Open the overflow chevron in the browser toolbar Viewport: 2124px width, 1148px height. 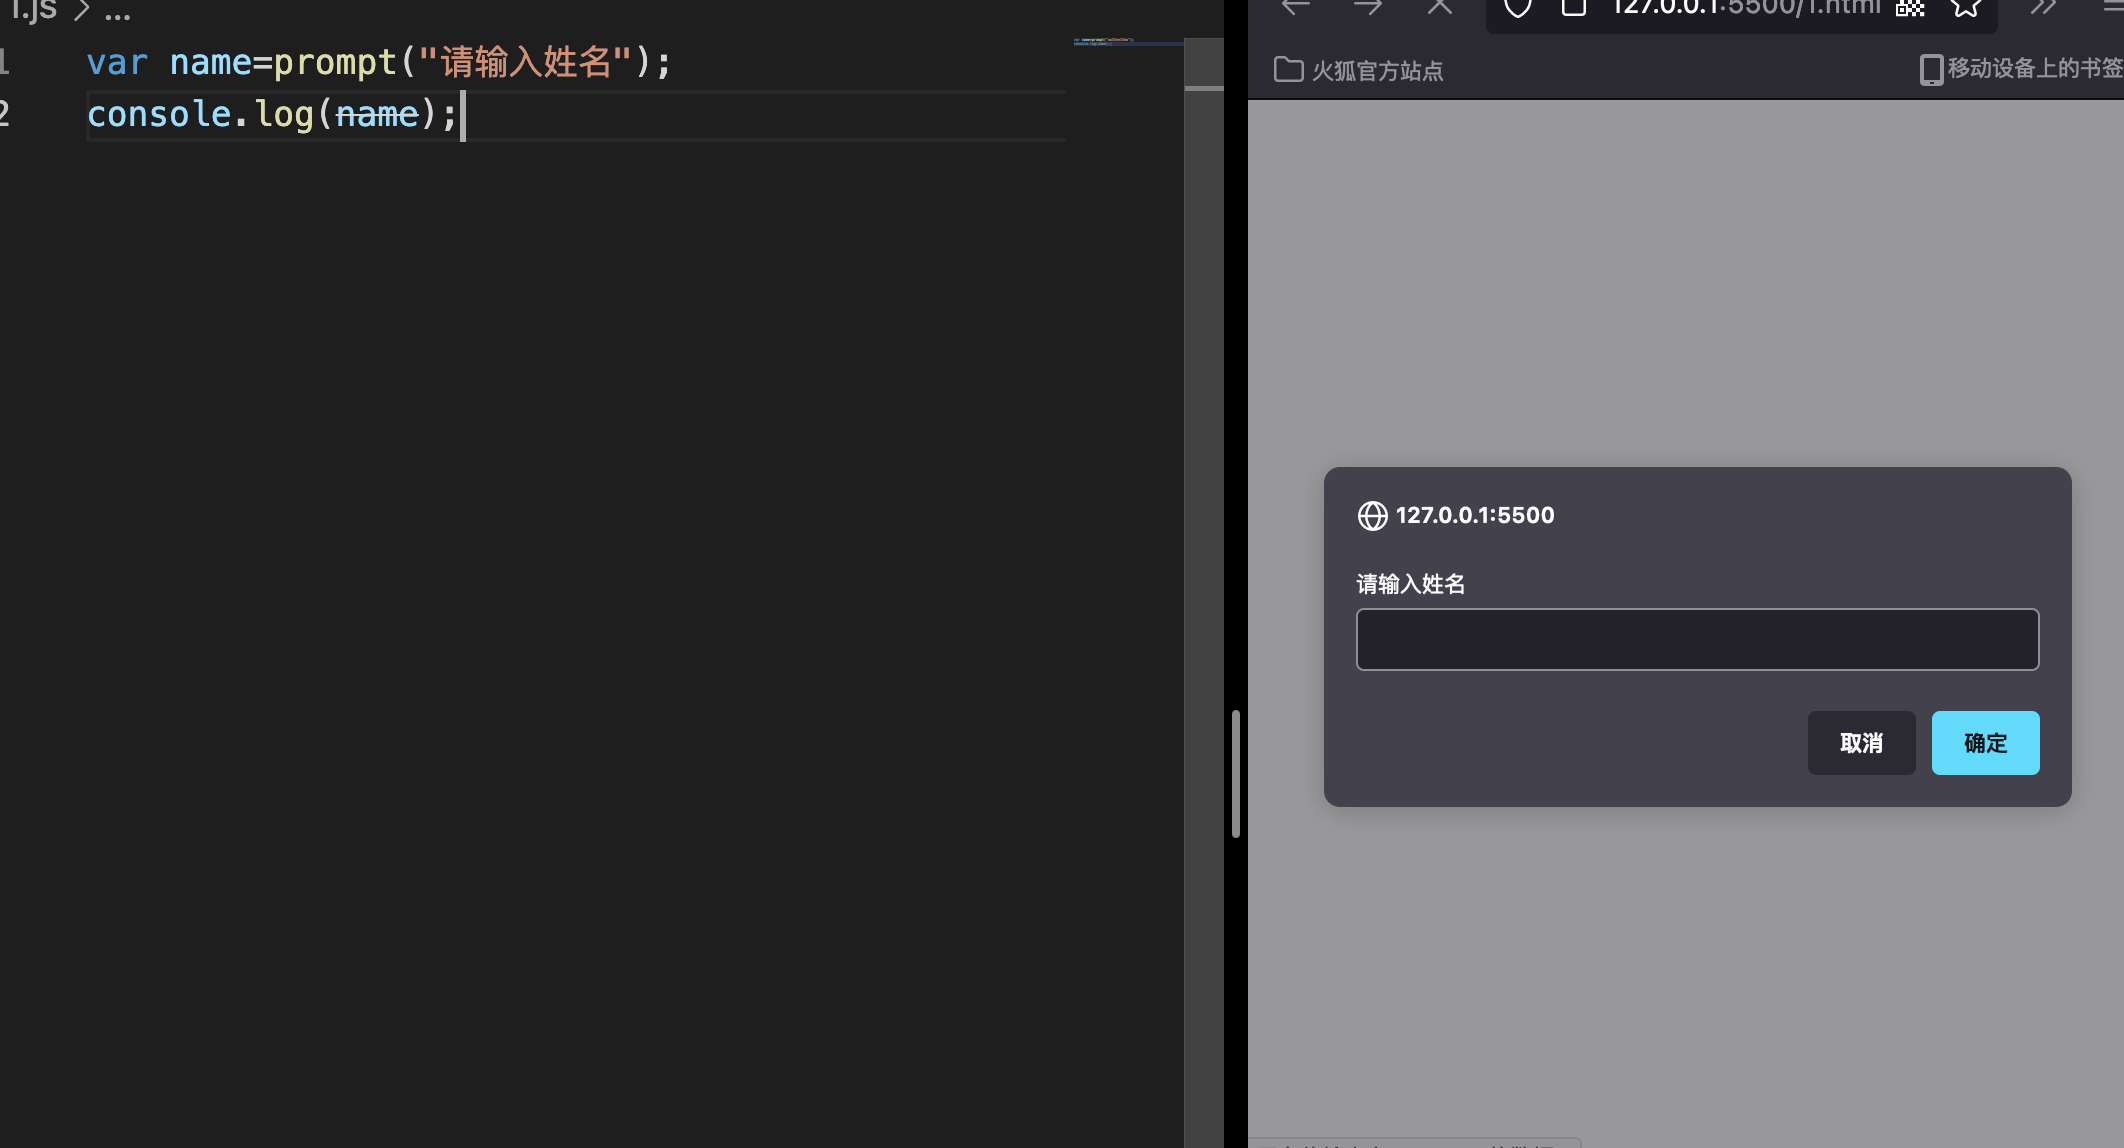pos(2043,8)
